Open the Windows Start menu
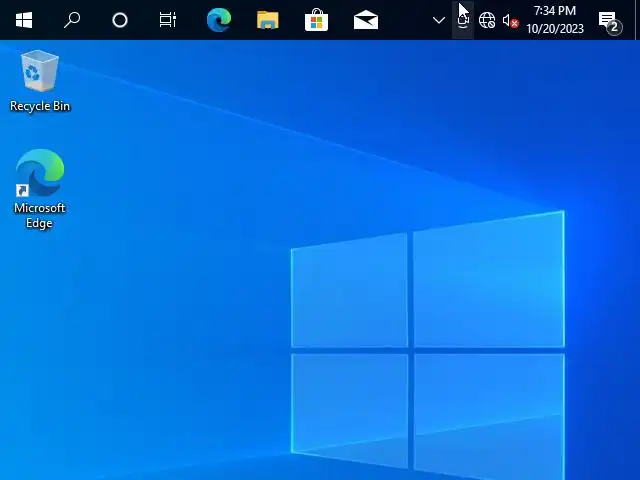The image size is (640, 480). (x=24, y=20)
